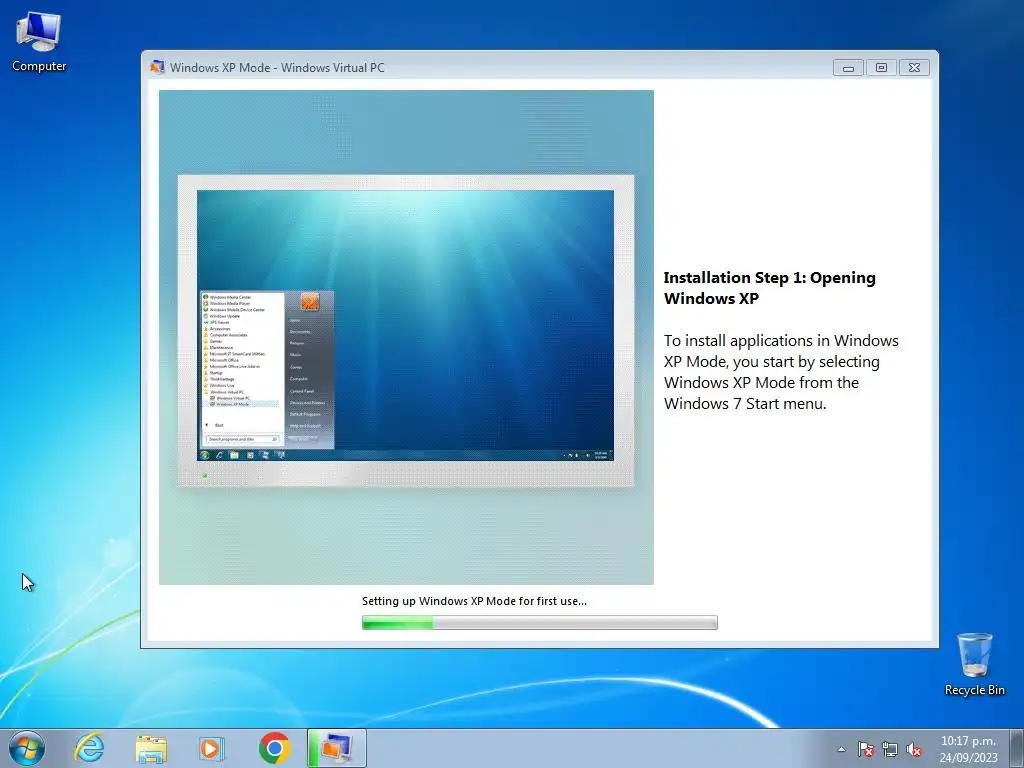Image resolution: width=1024 pixels, height=768 pixels.
Task: Open the Action Center flag icon
Action: tap(866, 749)
